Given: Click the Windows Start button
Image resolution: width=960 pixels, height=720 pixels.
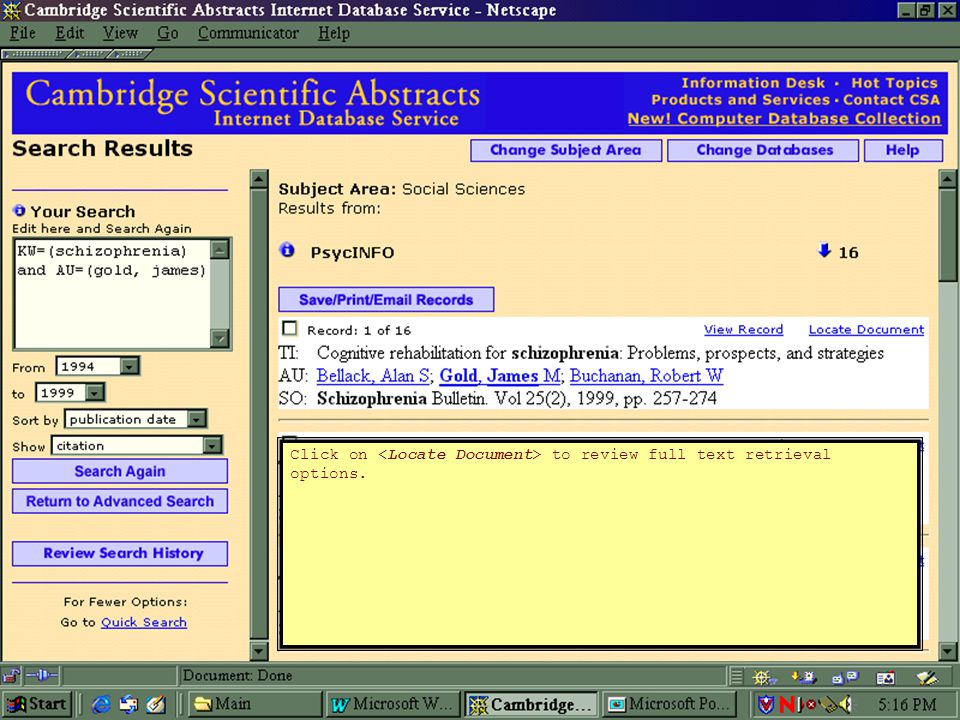Looking at the screenshot, I should pyautogui.click(x=37, y=705).
